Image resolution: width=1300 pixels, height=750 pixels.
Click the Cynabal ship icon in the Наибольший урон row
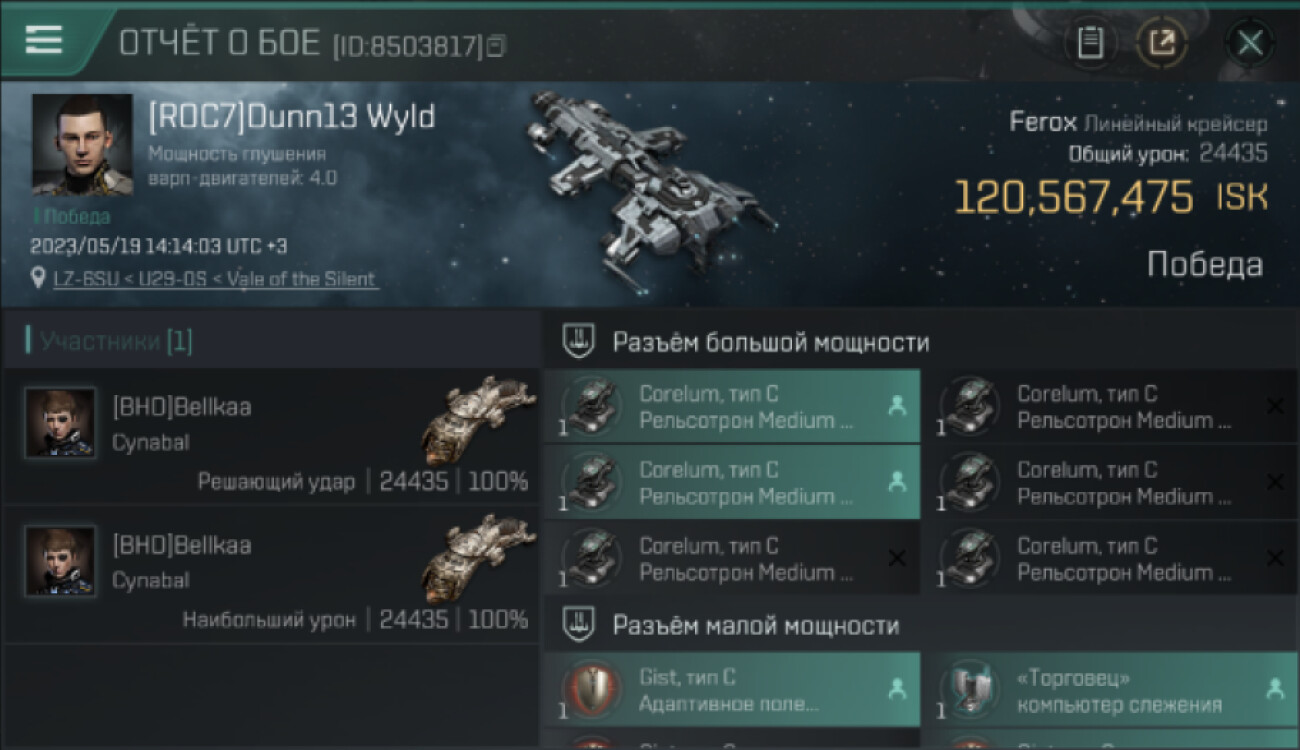pos(478,559)
